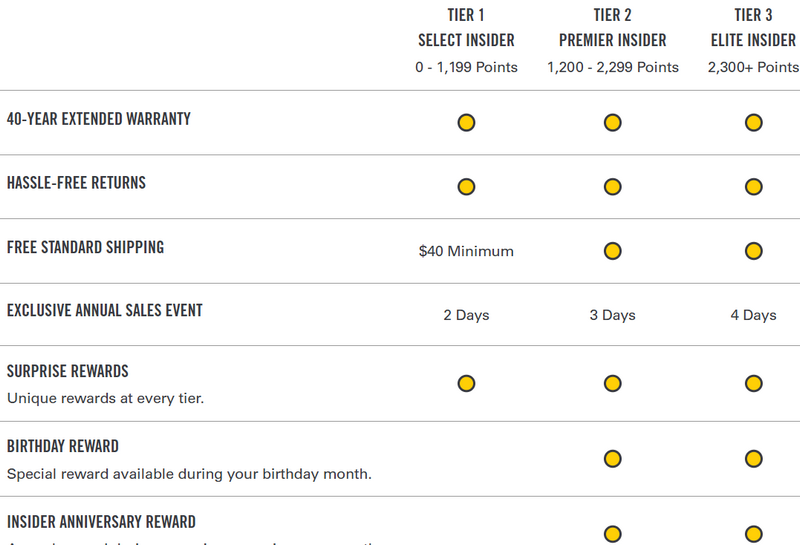This screenshot has width=800, height=545.
Task: Click Tier 2 dot for Free Standard Shipping
Action: (x=613, y=251)
